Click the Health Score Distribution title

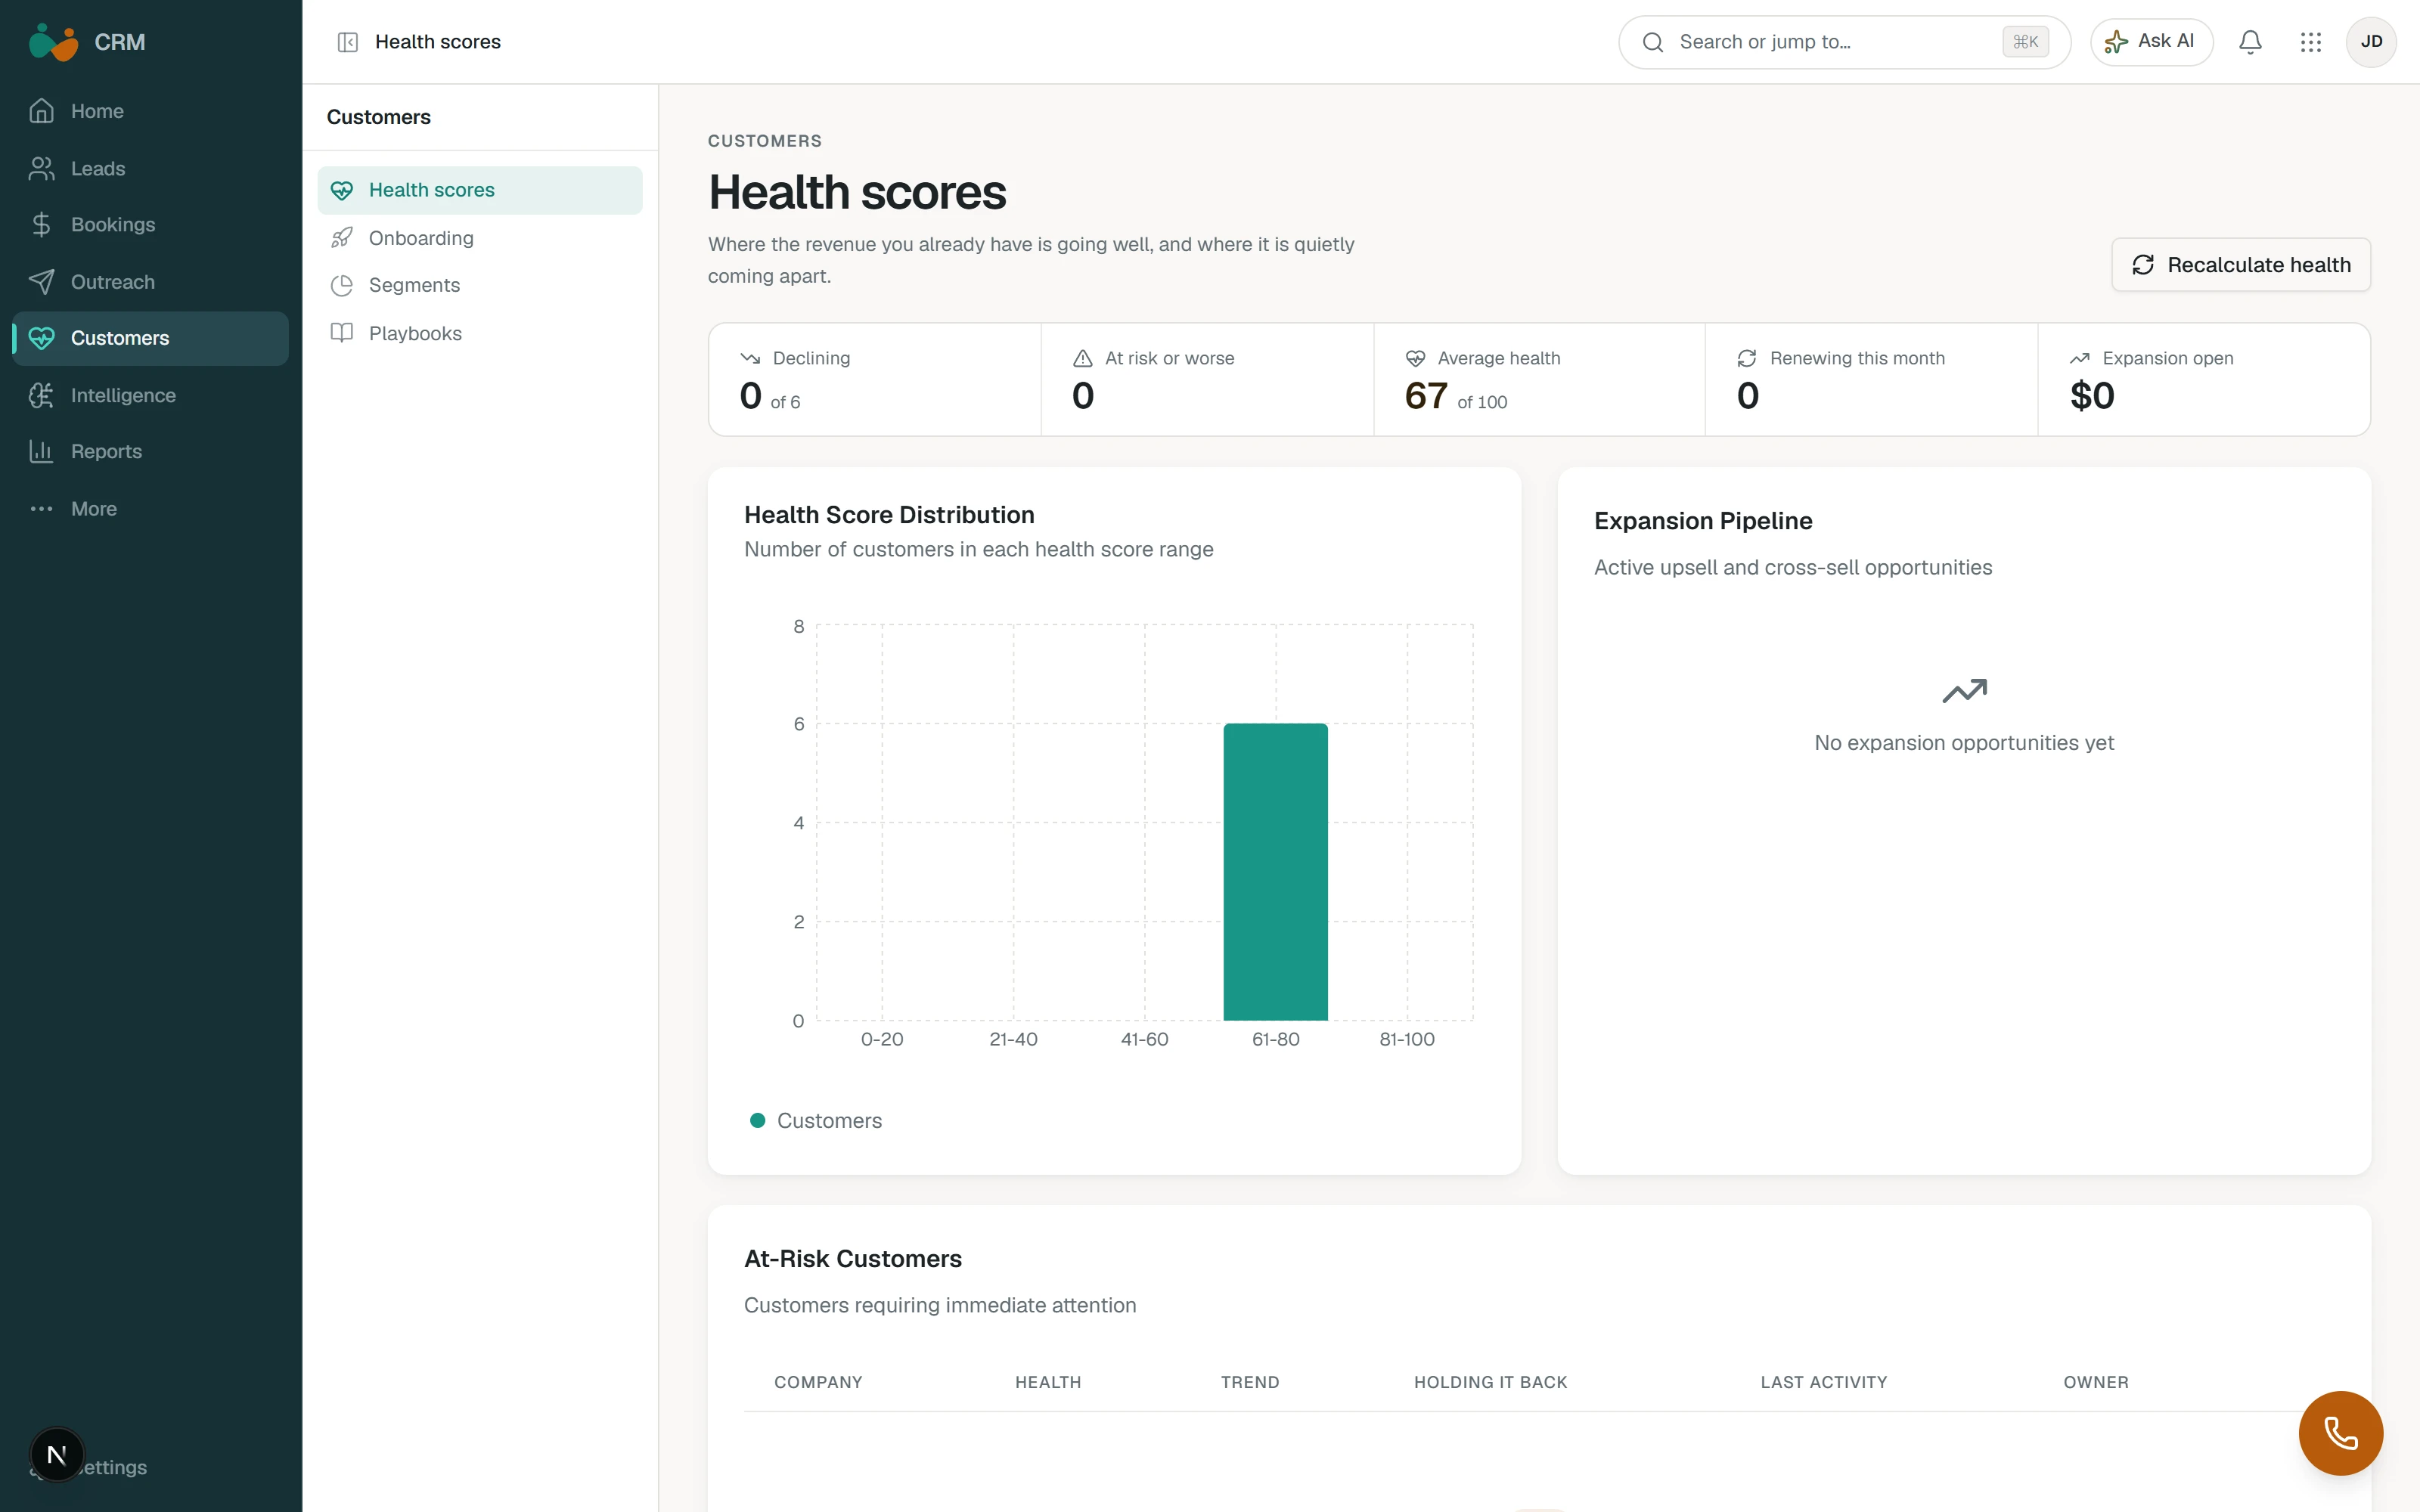pyautogui.click(x=889, y=515)
